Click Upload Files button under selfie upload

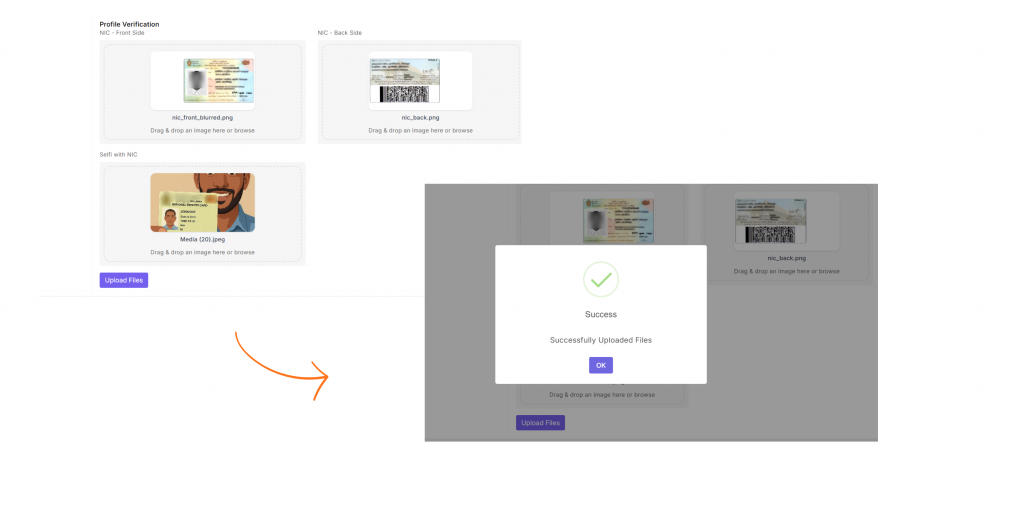point(124,280)
